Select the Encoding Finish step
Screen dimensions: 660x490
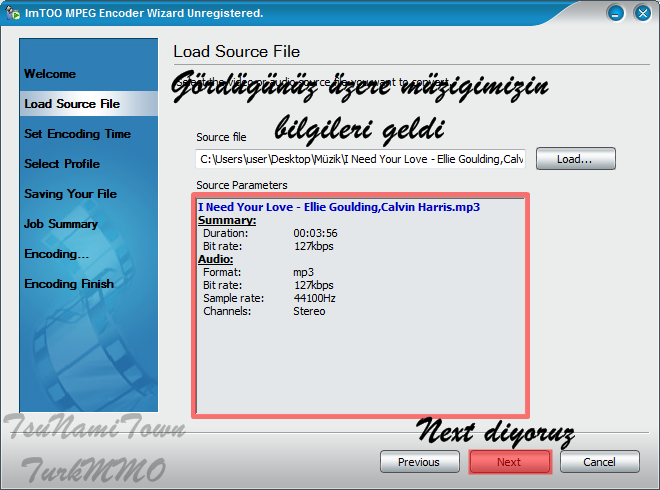pos(69,284)
